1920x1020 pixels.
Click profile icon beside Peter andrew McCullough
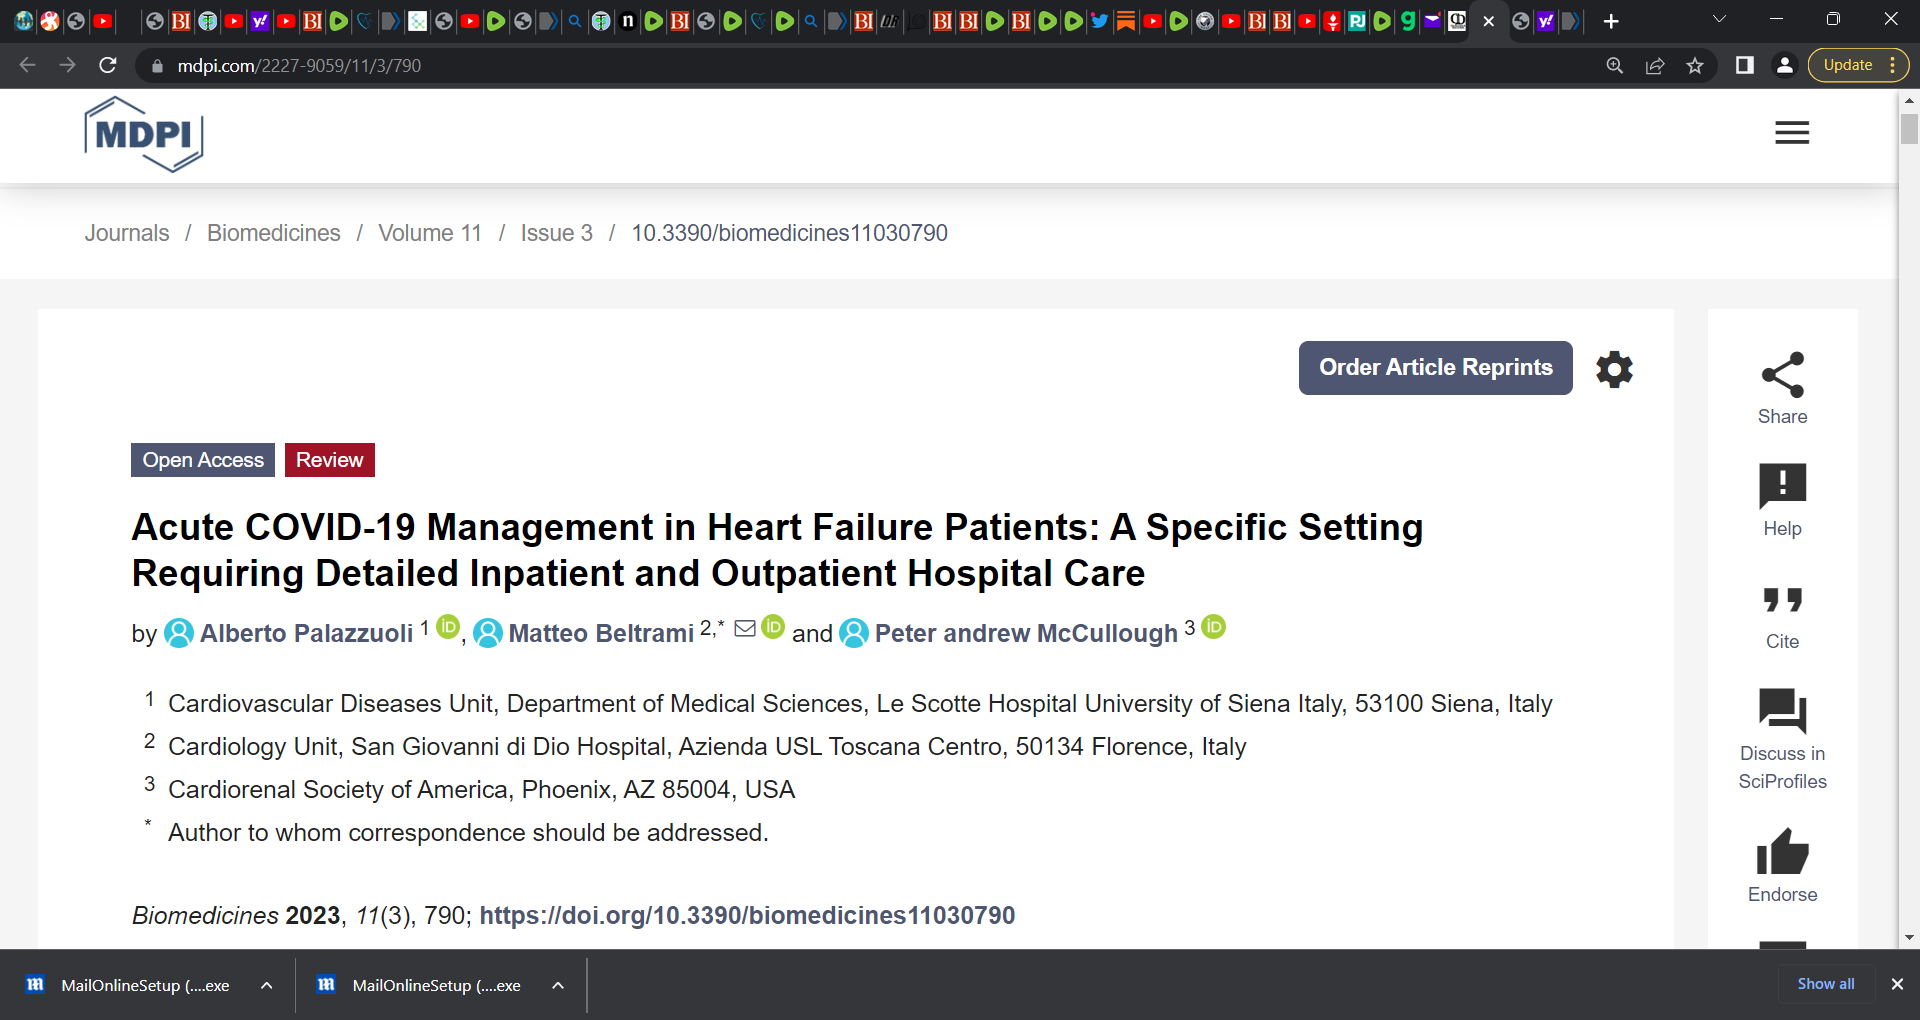click(x=853, y=634)
